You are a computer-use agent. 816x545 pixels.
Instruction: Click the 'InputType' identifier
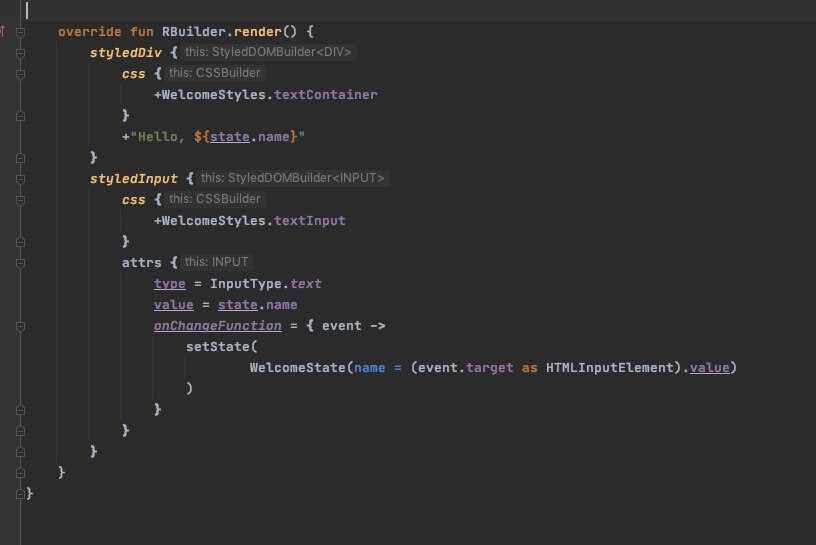246,284
